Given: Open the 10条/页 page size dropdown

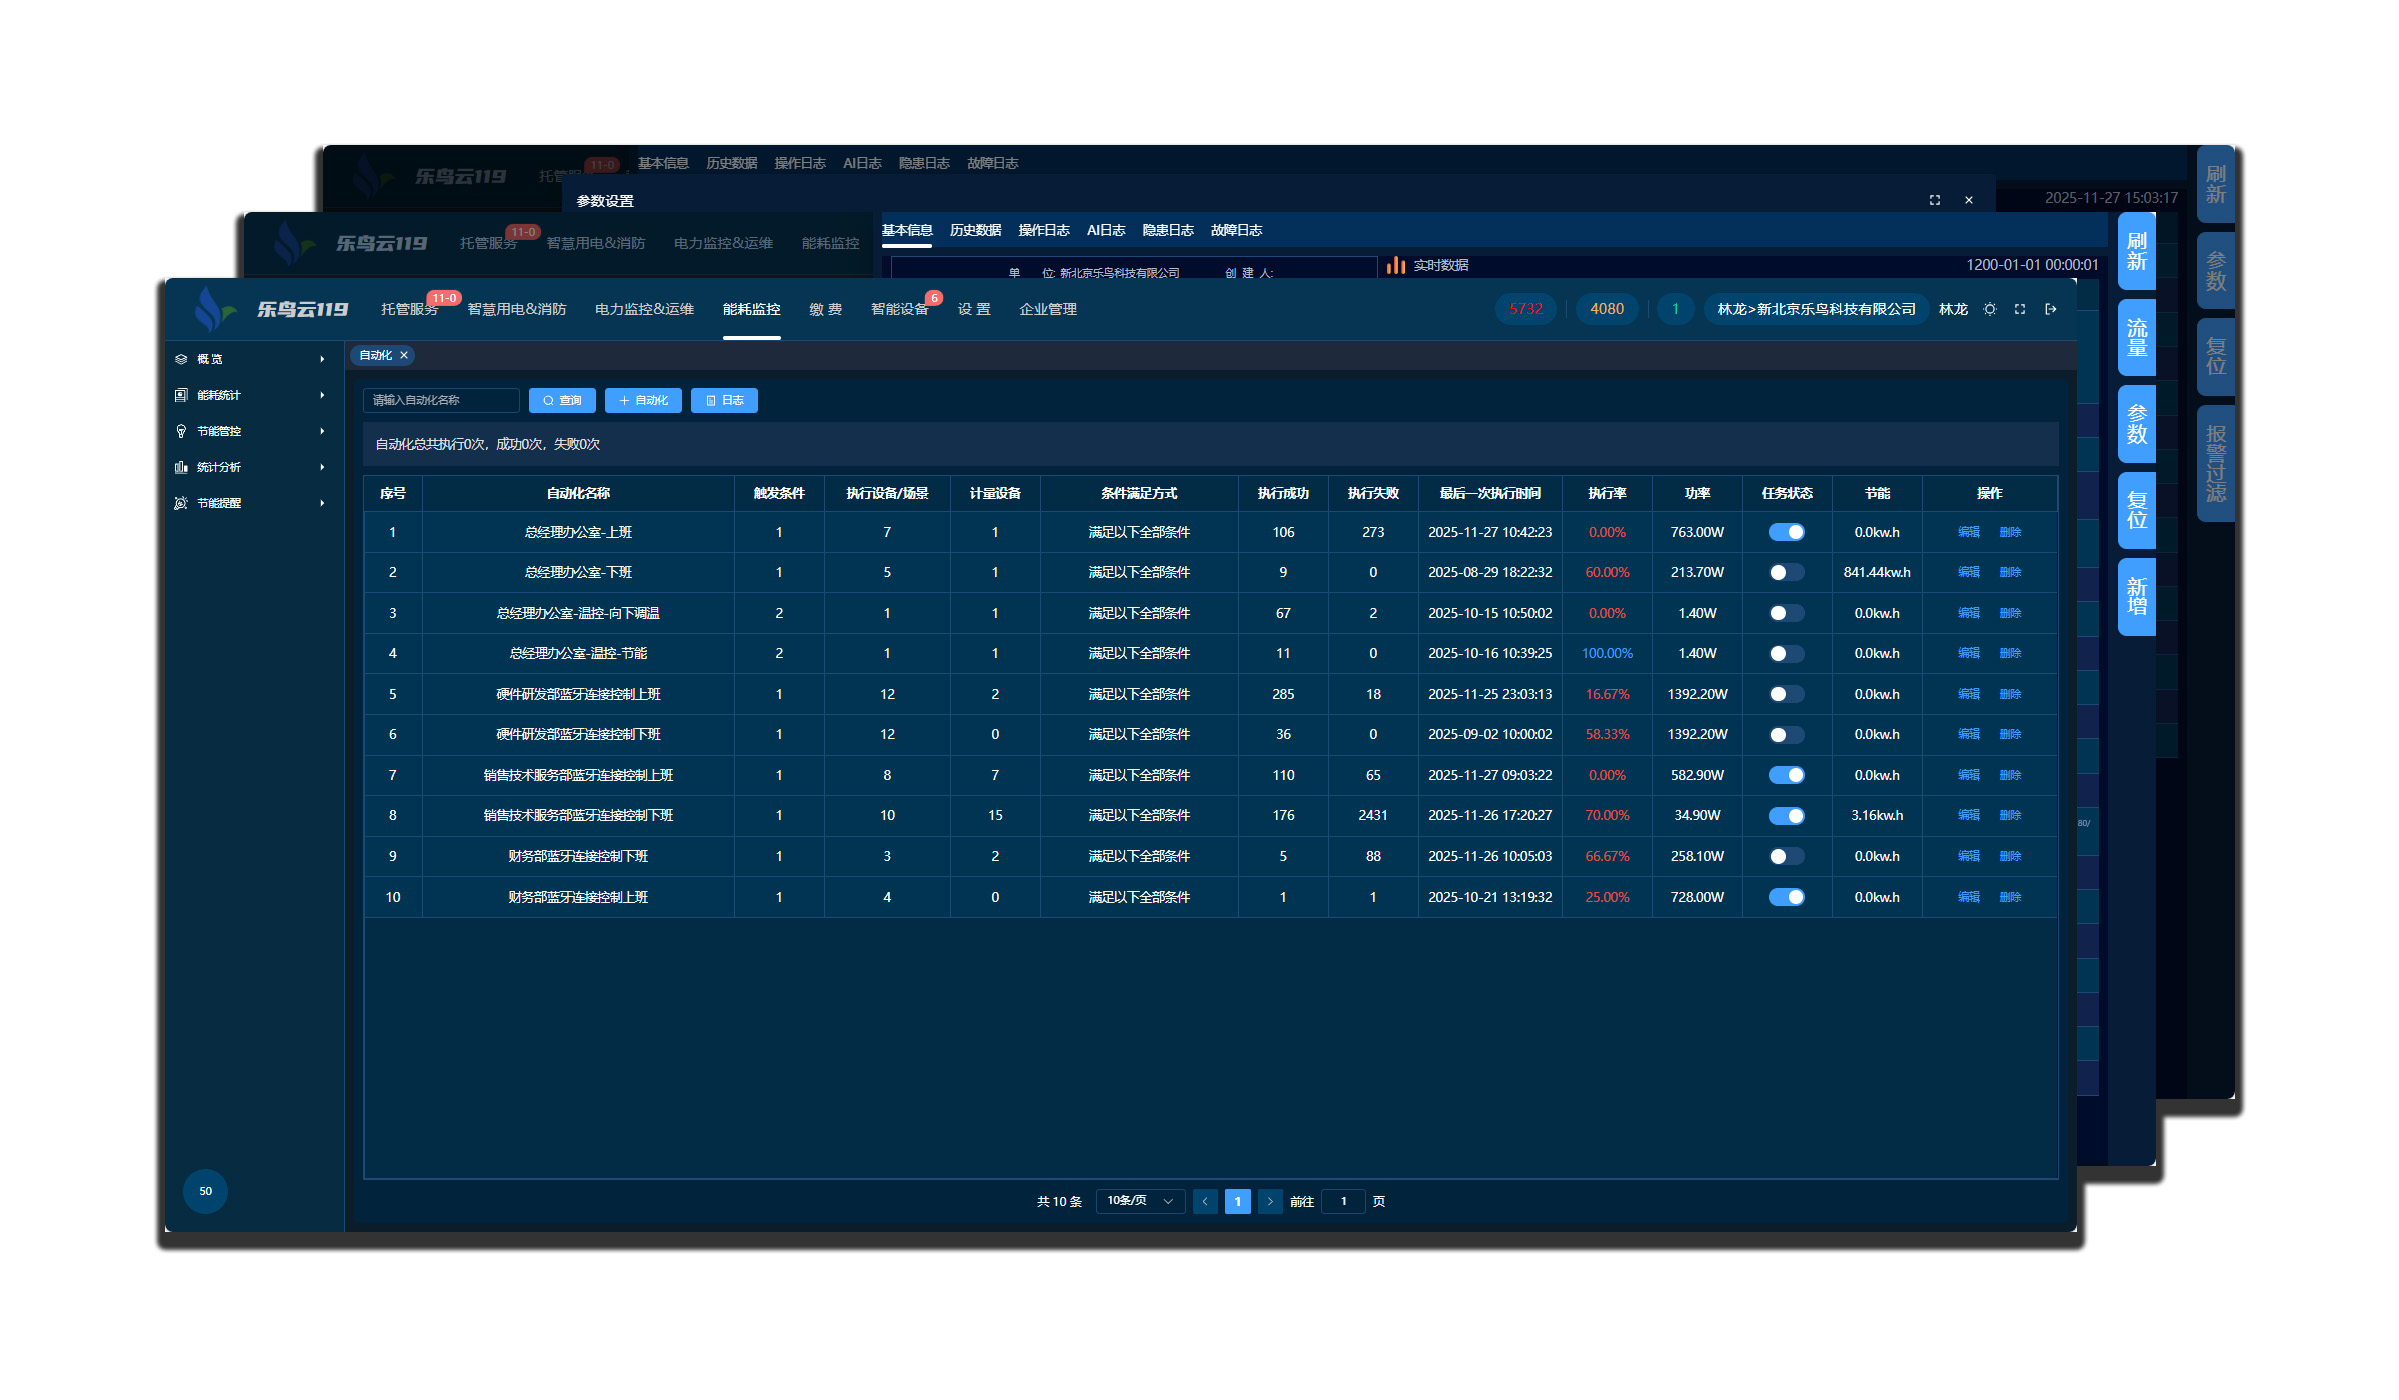Looking at the screenshot, I should (1140, 1201).
